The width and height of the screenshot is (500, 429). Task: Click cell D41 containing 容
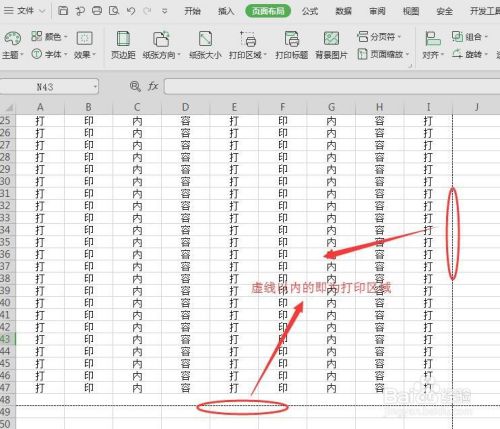pyautogui.click(x=186, y=315)
